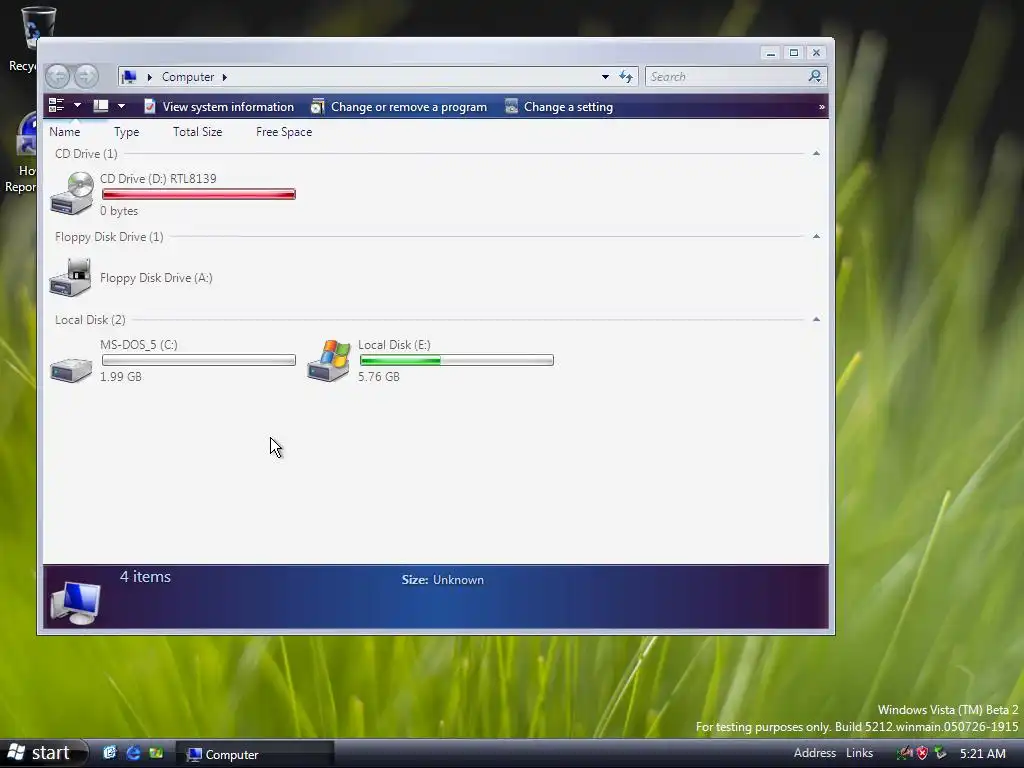Click the Computer breadcrumb in address bar
1024x768 pixels.
point(188,77)
